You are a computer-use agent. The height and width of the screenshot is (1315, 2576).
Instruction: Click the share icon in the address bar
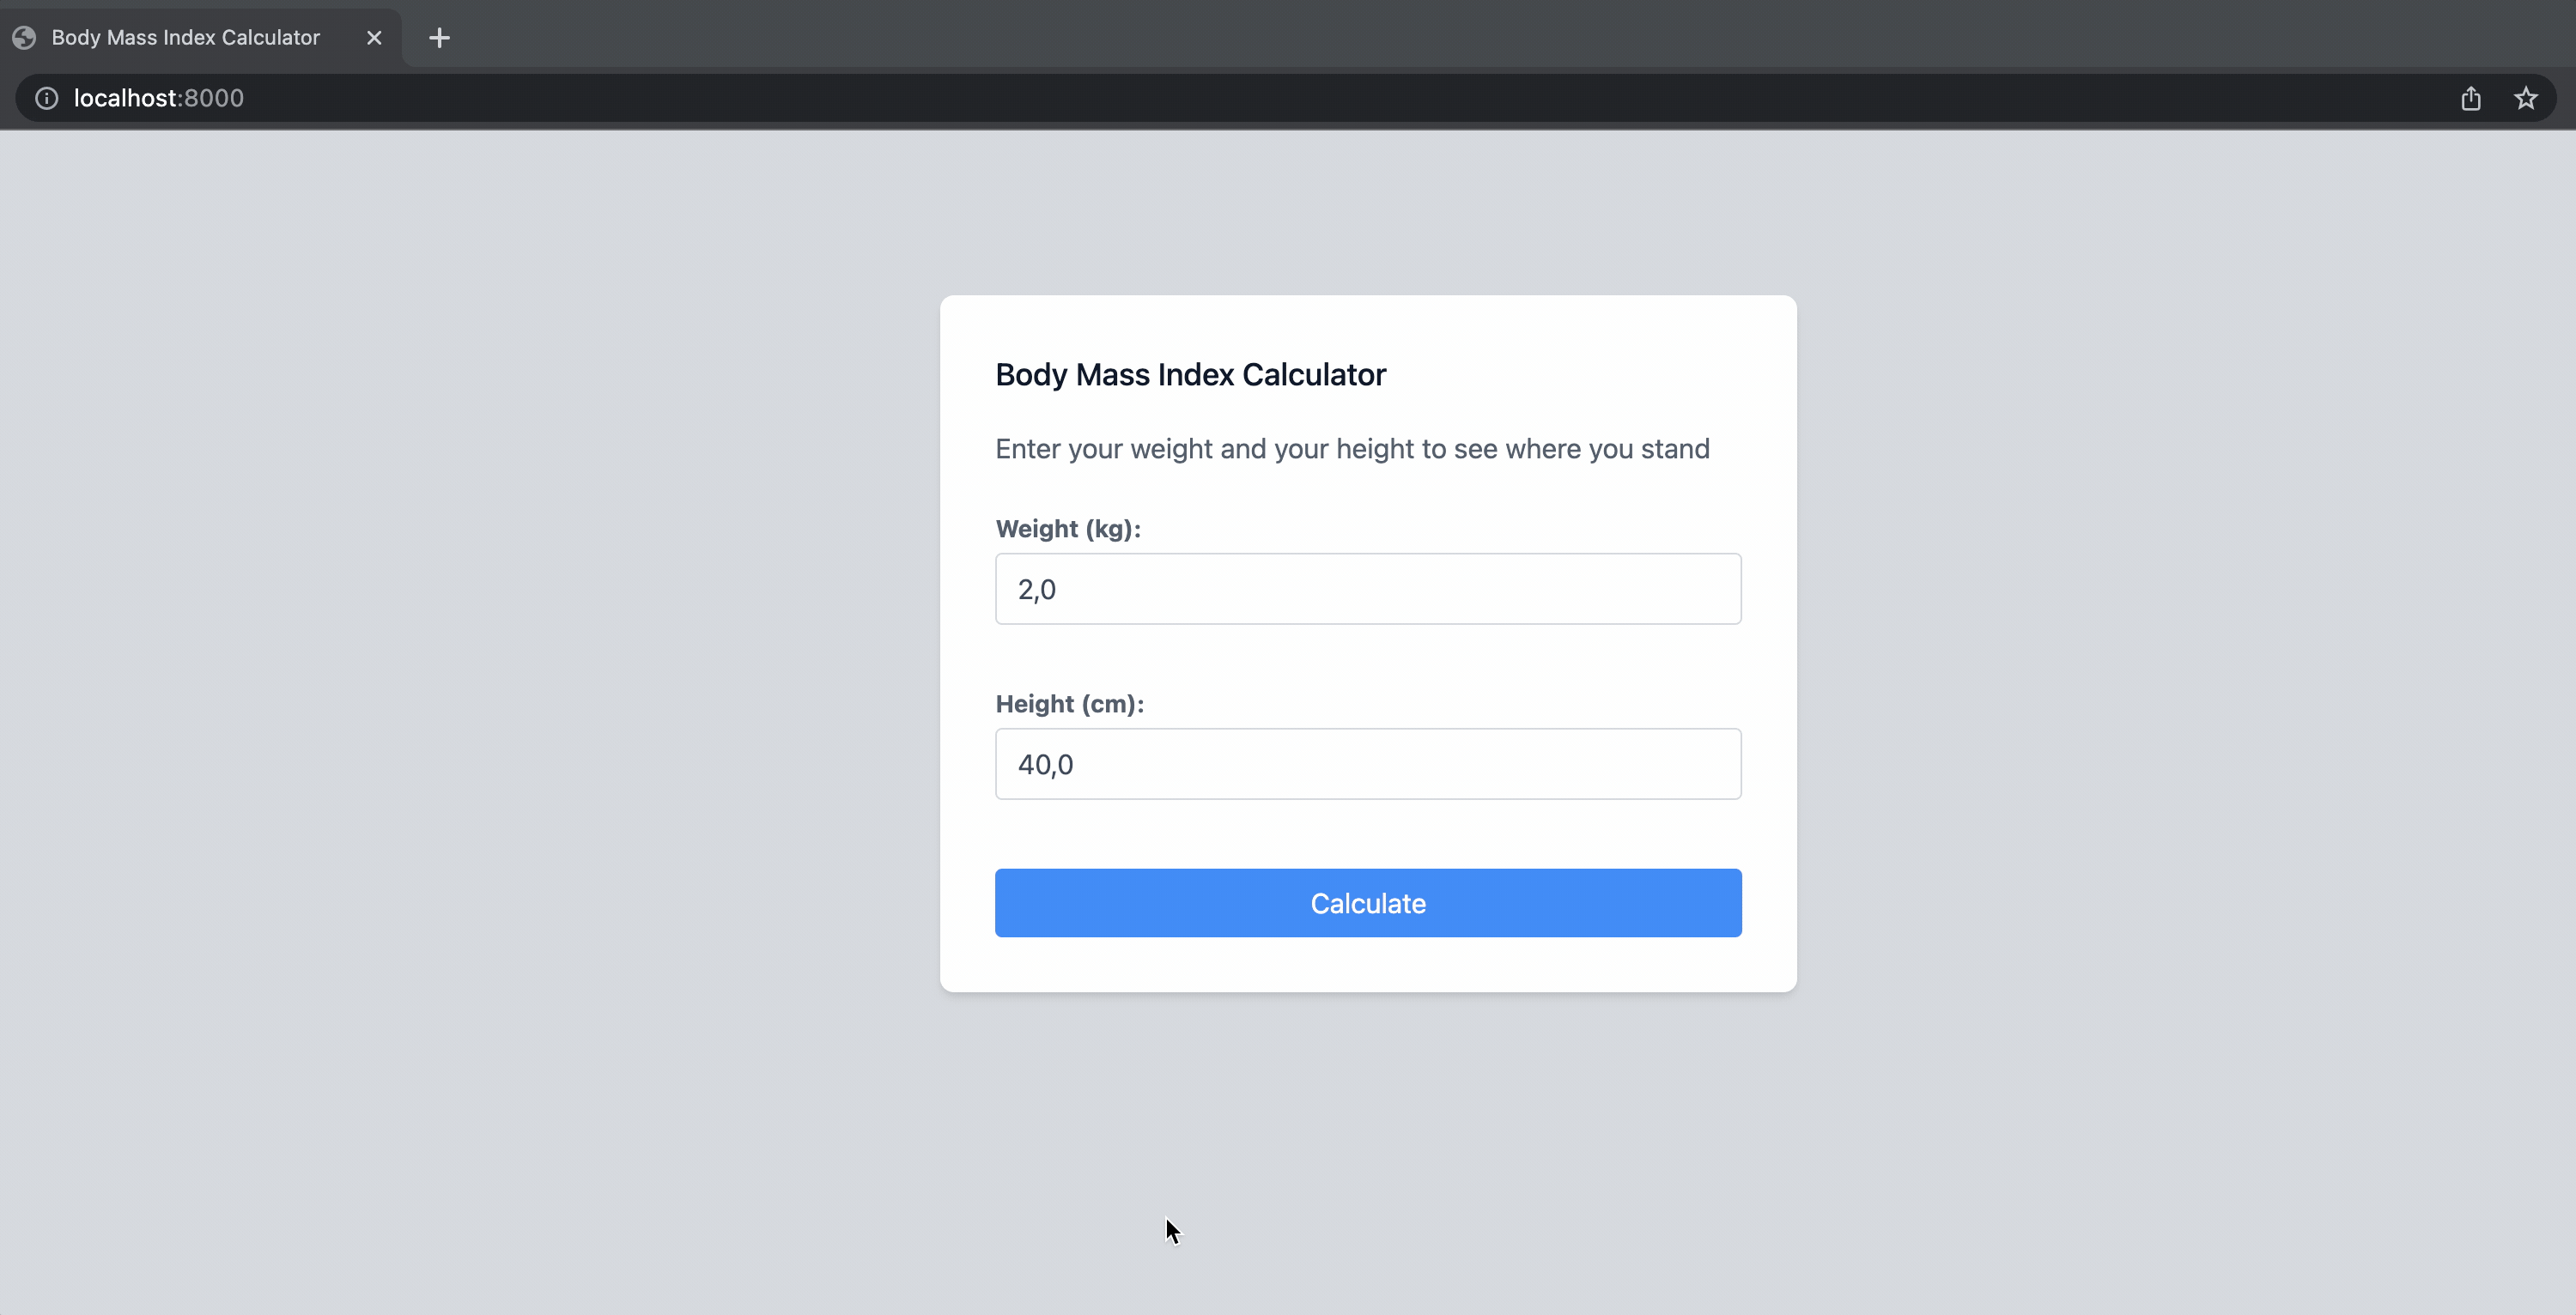[x=2470, y=98]
